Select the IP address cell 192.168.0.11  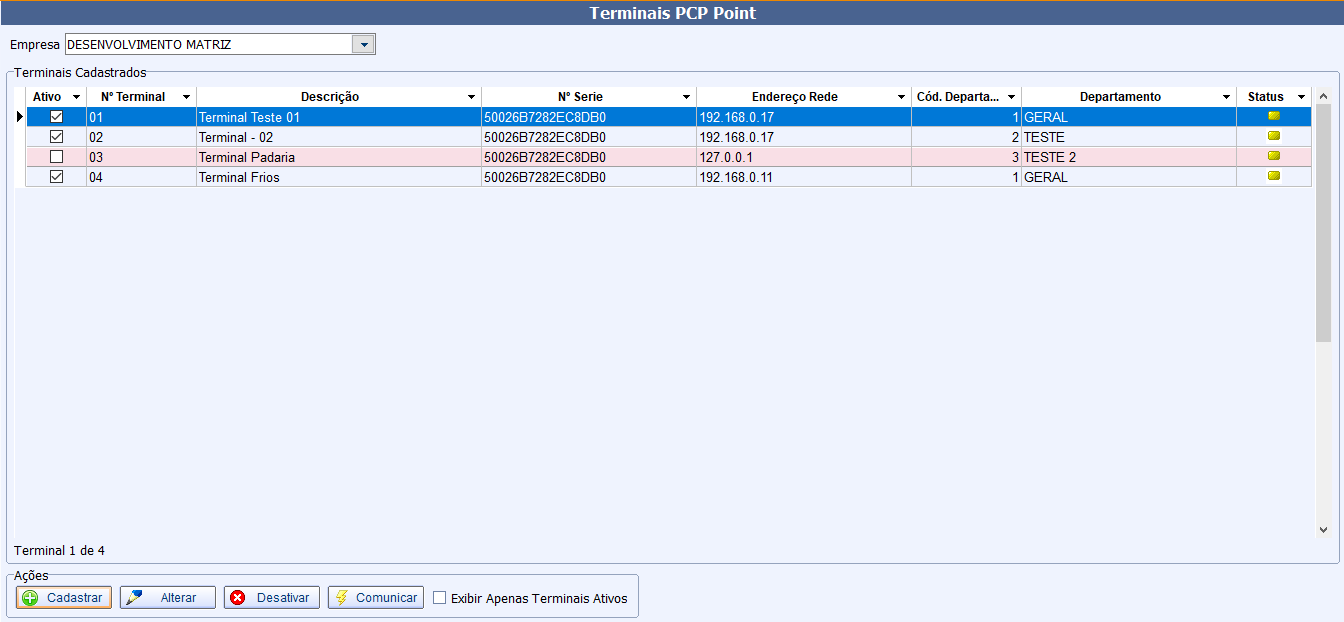[x=736, y=177]
